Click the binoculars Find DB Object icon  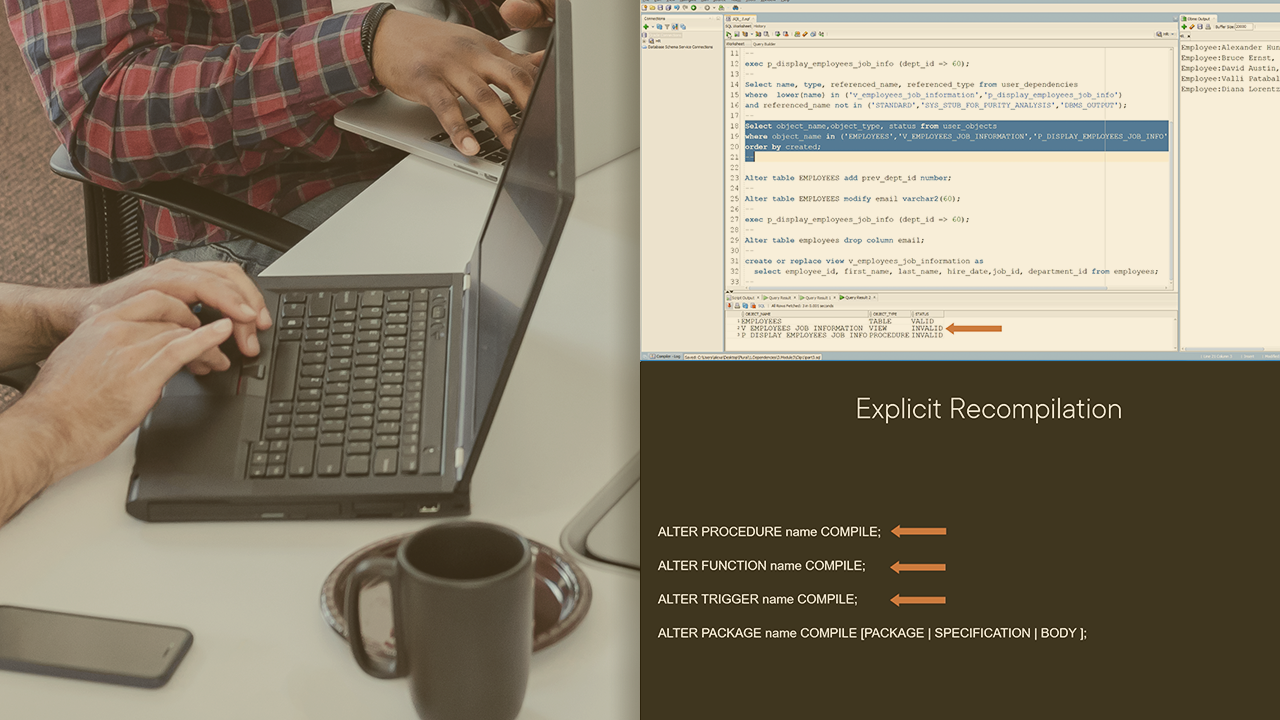735,8
